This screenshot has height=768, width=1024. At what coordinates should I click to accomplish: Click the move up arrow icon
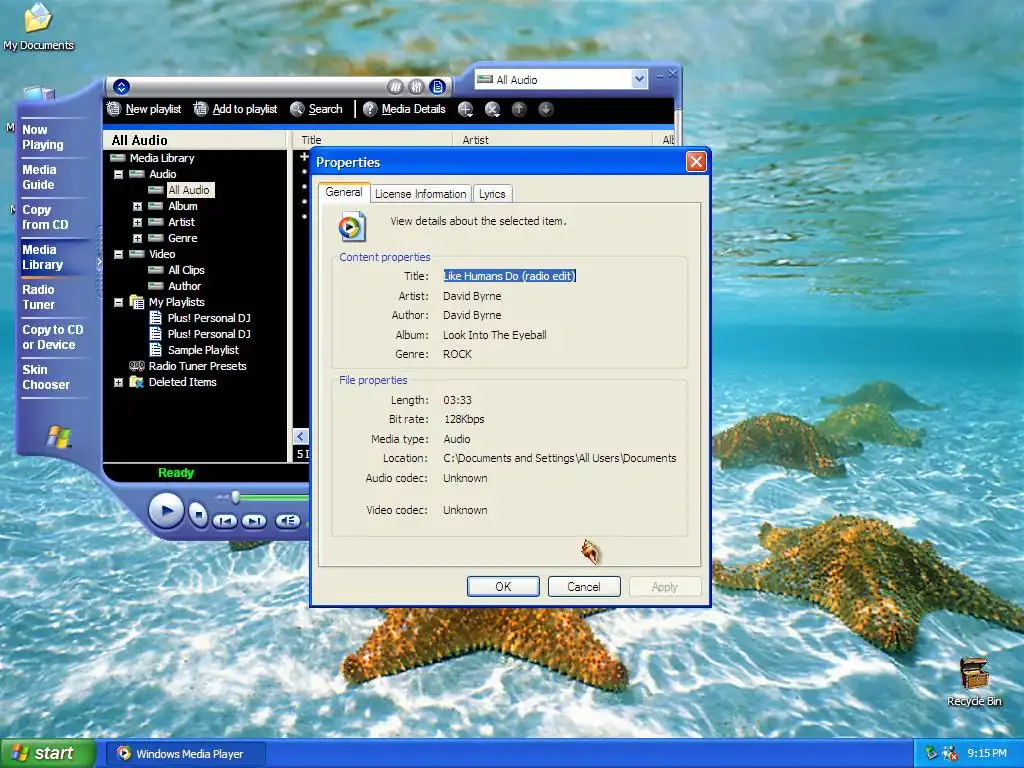[x=519, y=109]
